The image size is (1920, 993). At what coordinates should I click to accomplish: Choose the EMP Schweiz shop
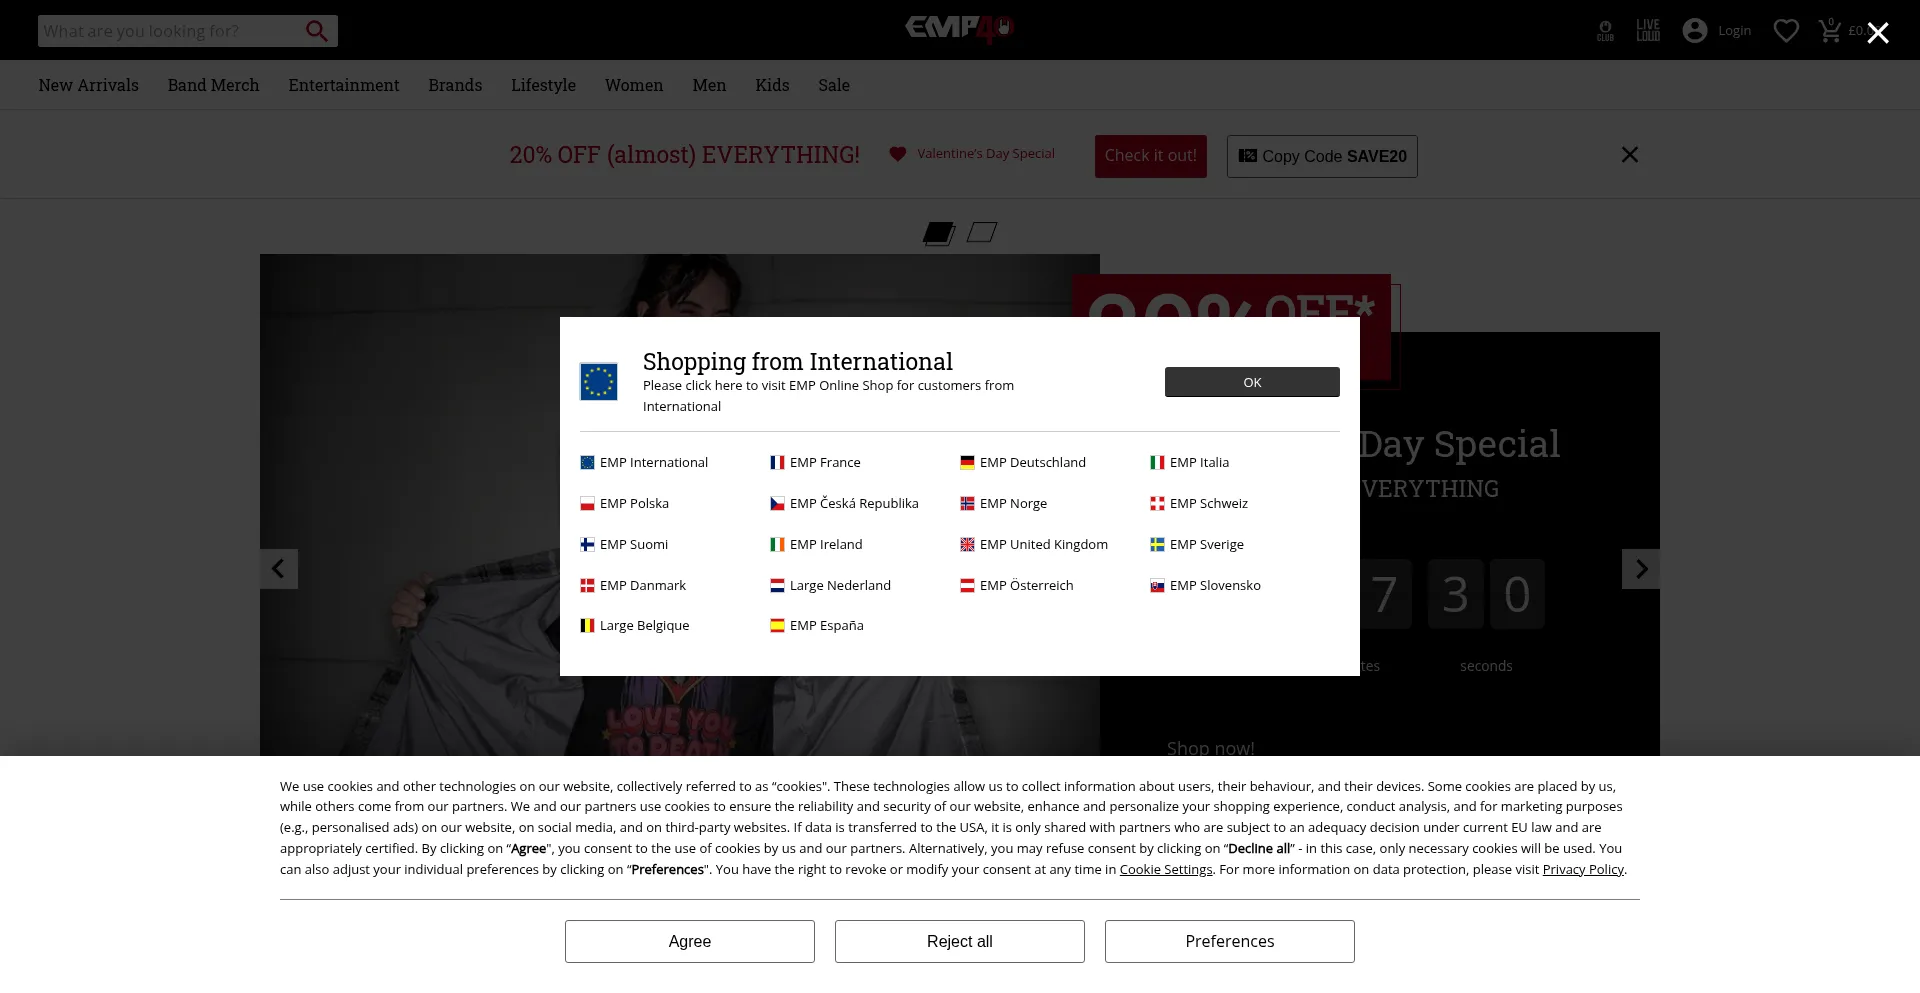[x=1199, y=503]
